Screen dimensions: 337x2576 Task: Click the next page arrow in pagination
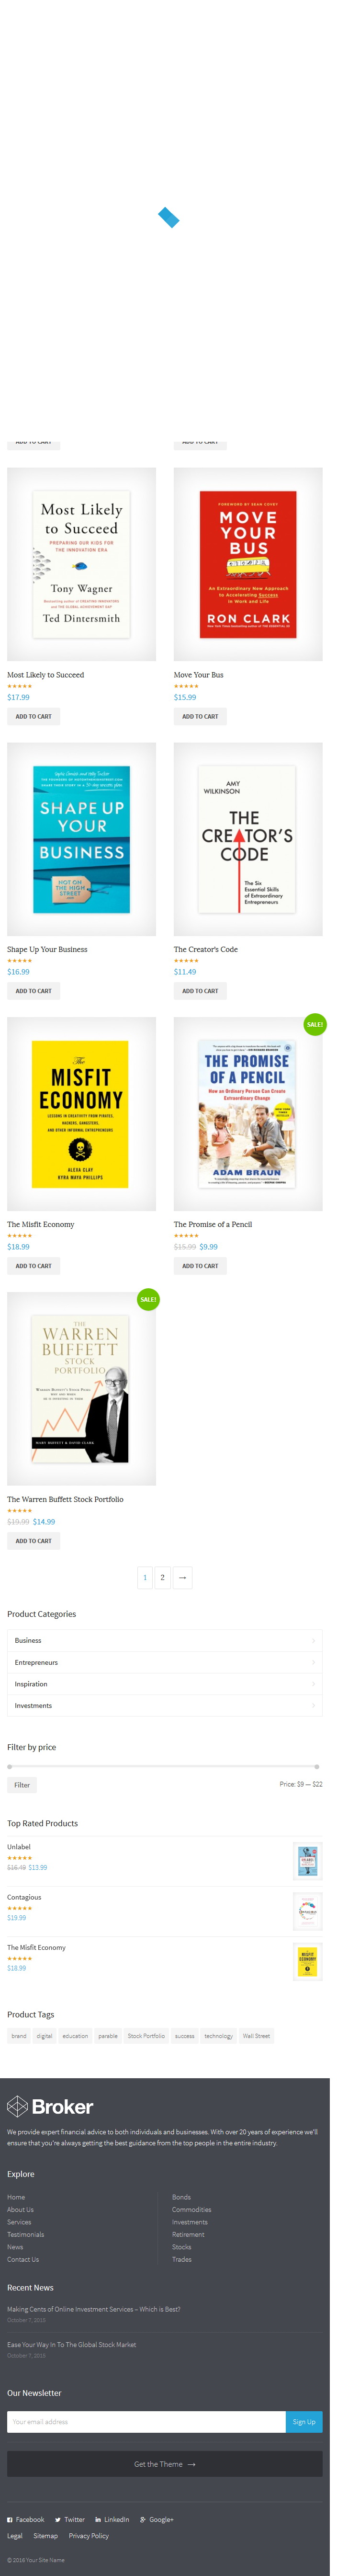pos(182,1577)
